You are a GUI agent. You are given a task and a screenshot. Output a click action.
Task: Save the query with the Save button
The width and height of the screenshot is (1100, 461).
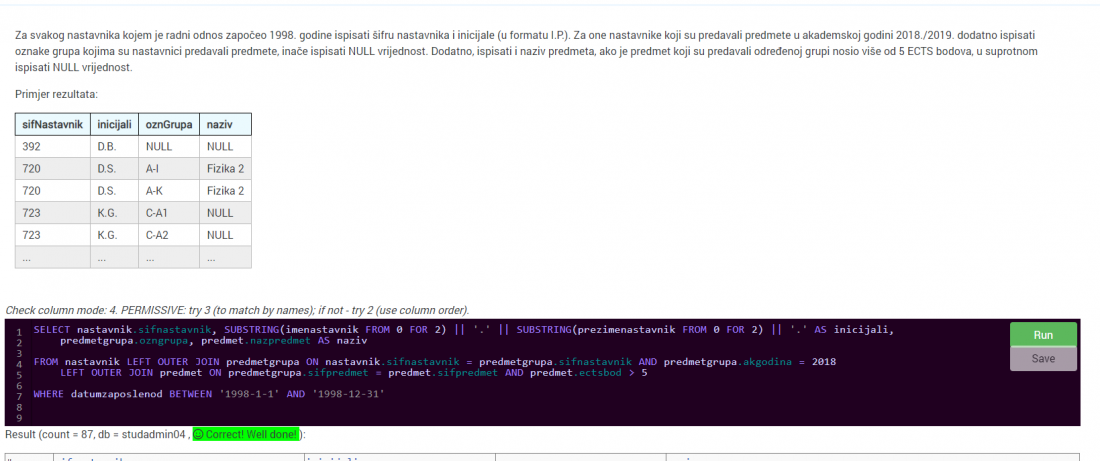click(1043, 359)
